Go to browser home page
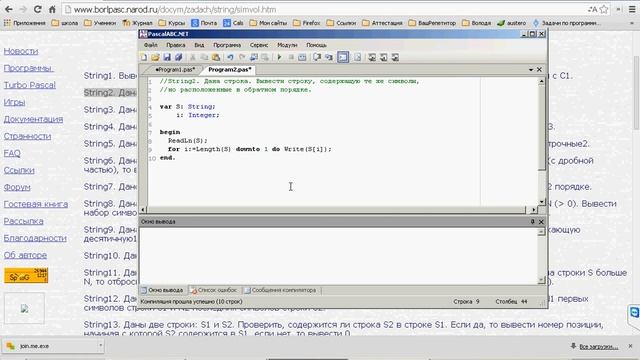This screenshot has width=640, height=360. pyautogui.click(x=52, y=9)
